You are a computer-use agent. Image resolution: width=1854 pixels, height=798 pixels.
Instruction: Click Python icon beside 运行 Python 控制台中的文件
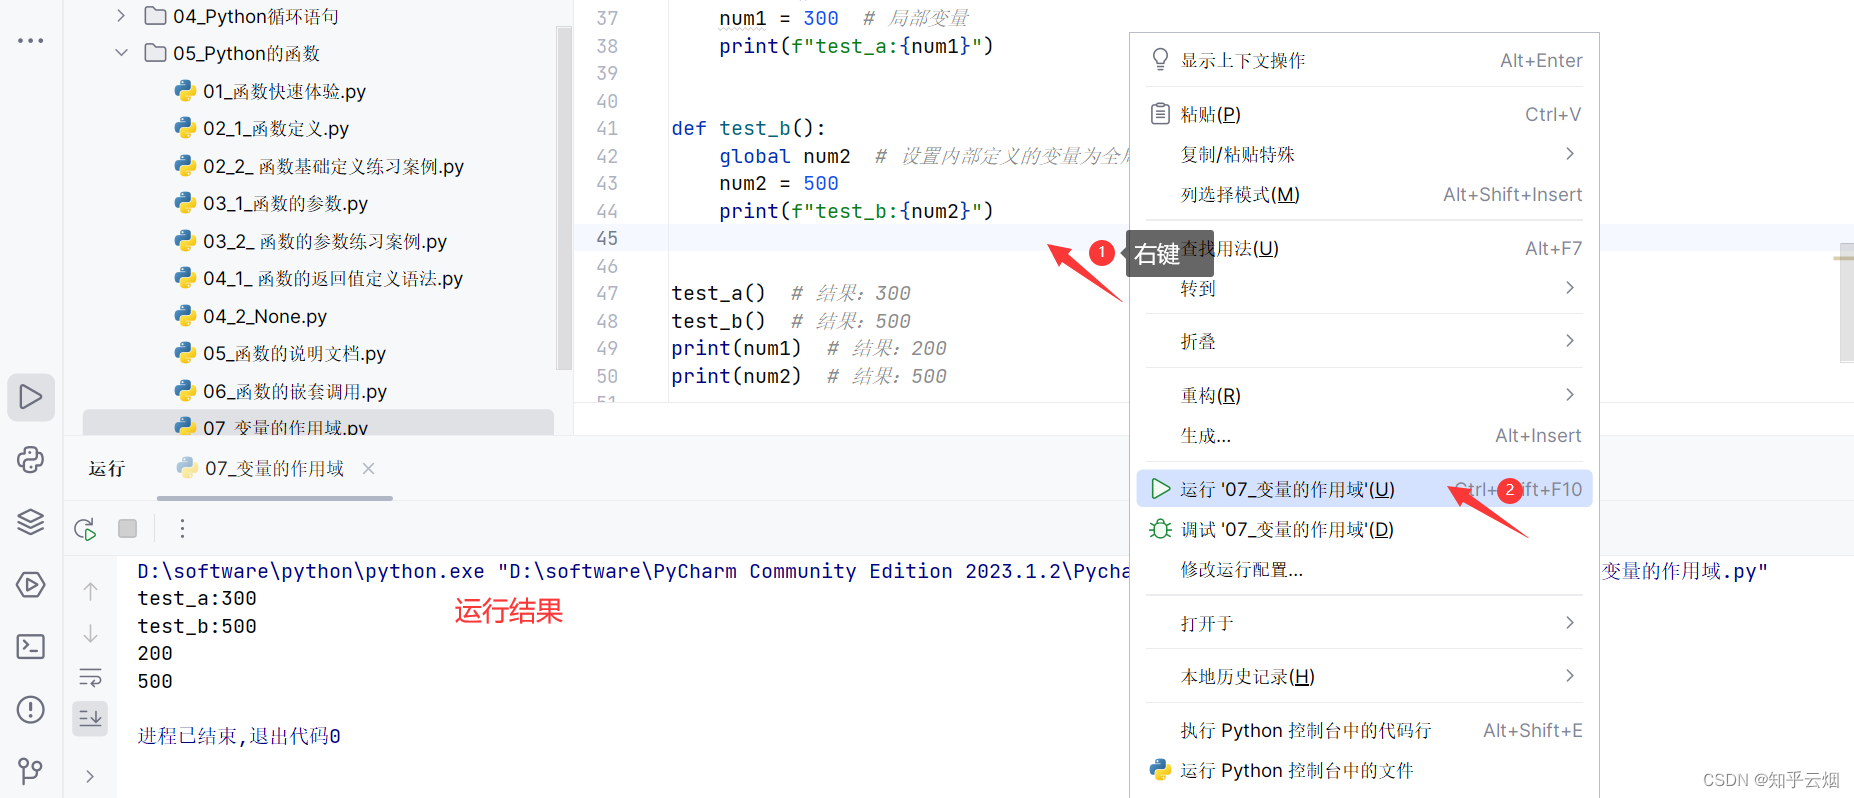pyautogui.click(x=1160, y=770)
